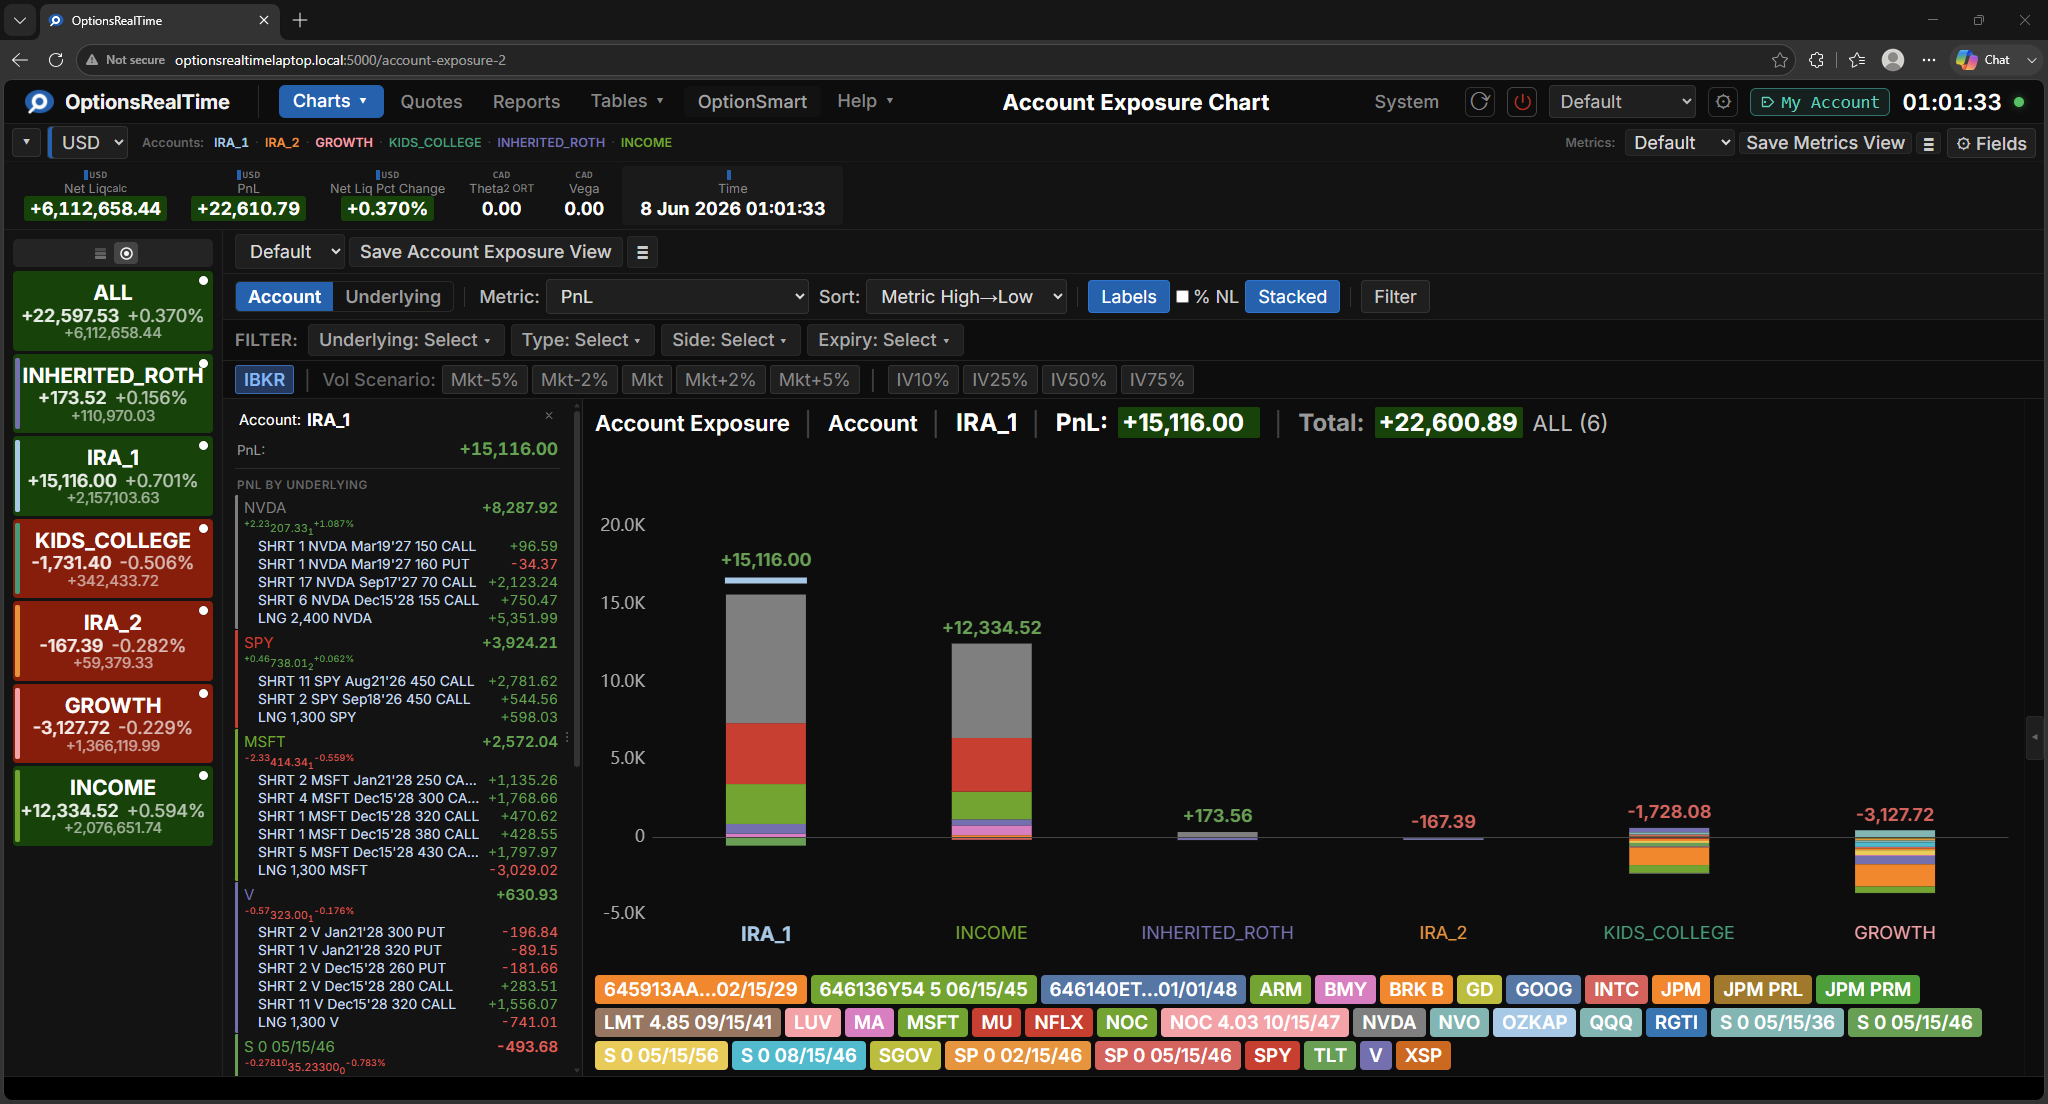Open the Type: Select filter
This screenshot has height=1104, width=2048.
coord(581,340)
